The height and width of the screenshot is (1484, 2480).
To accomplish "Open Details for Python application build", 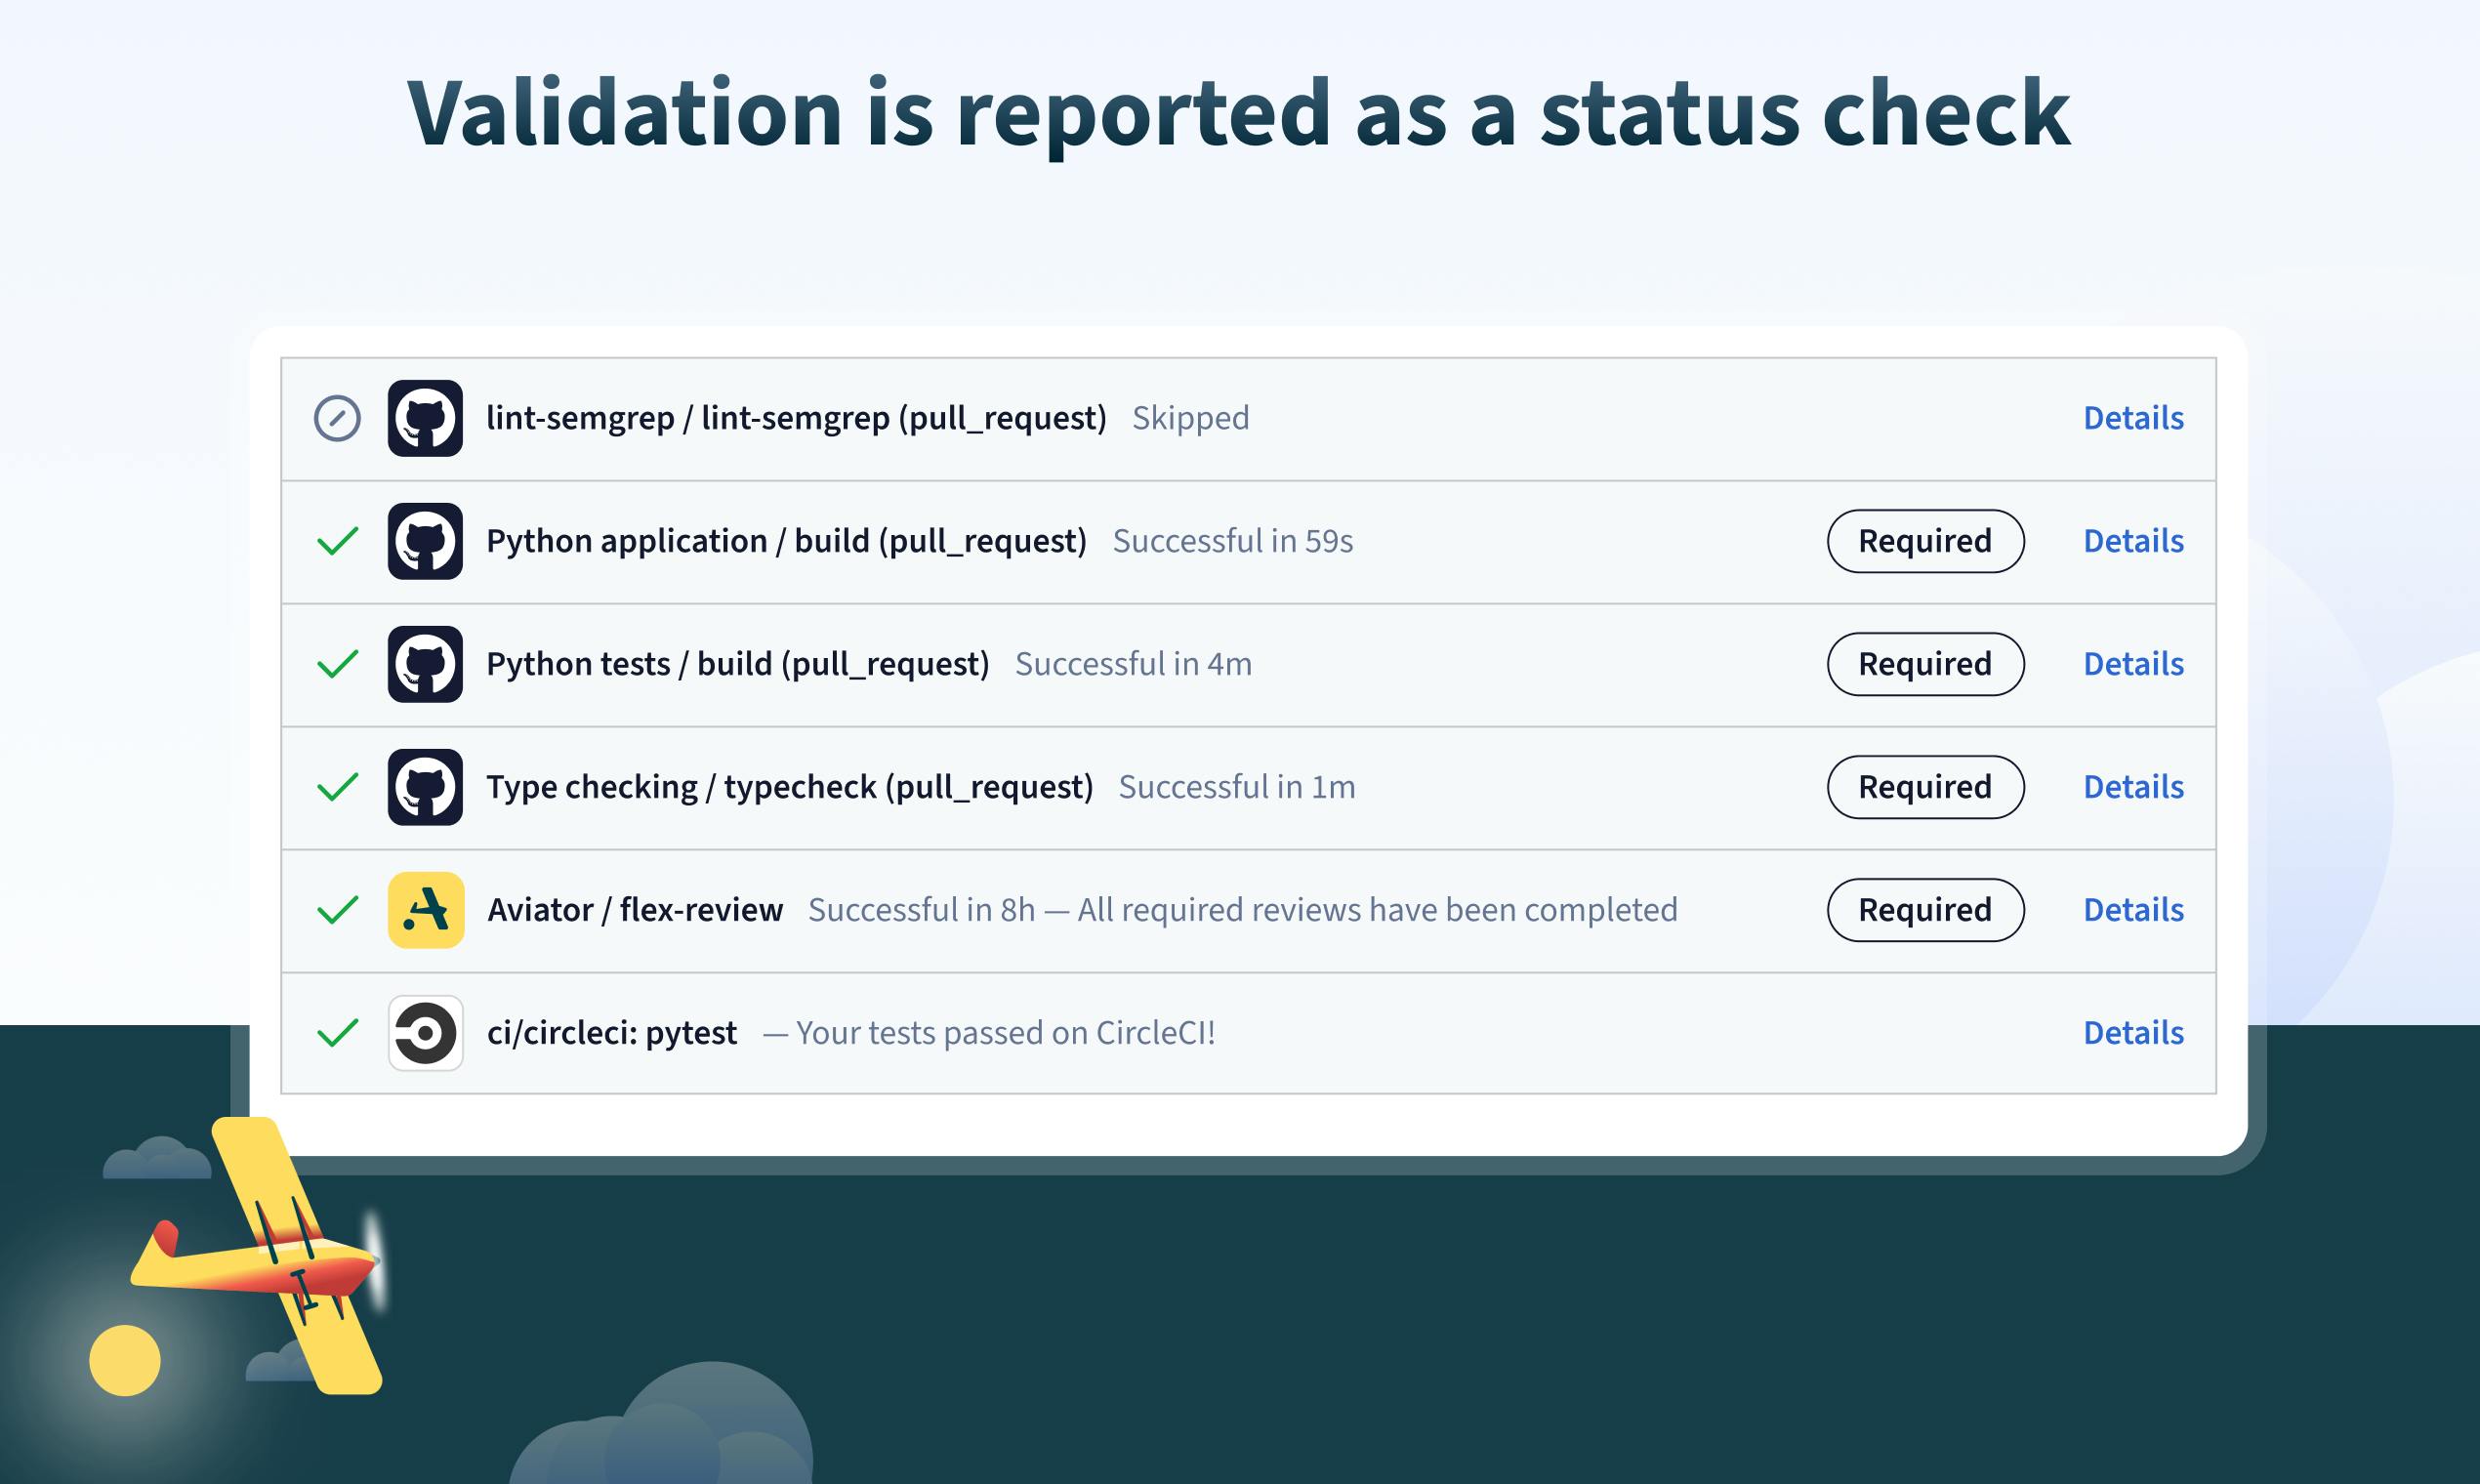I will coord(2133,541).
